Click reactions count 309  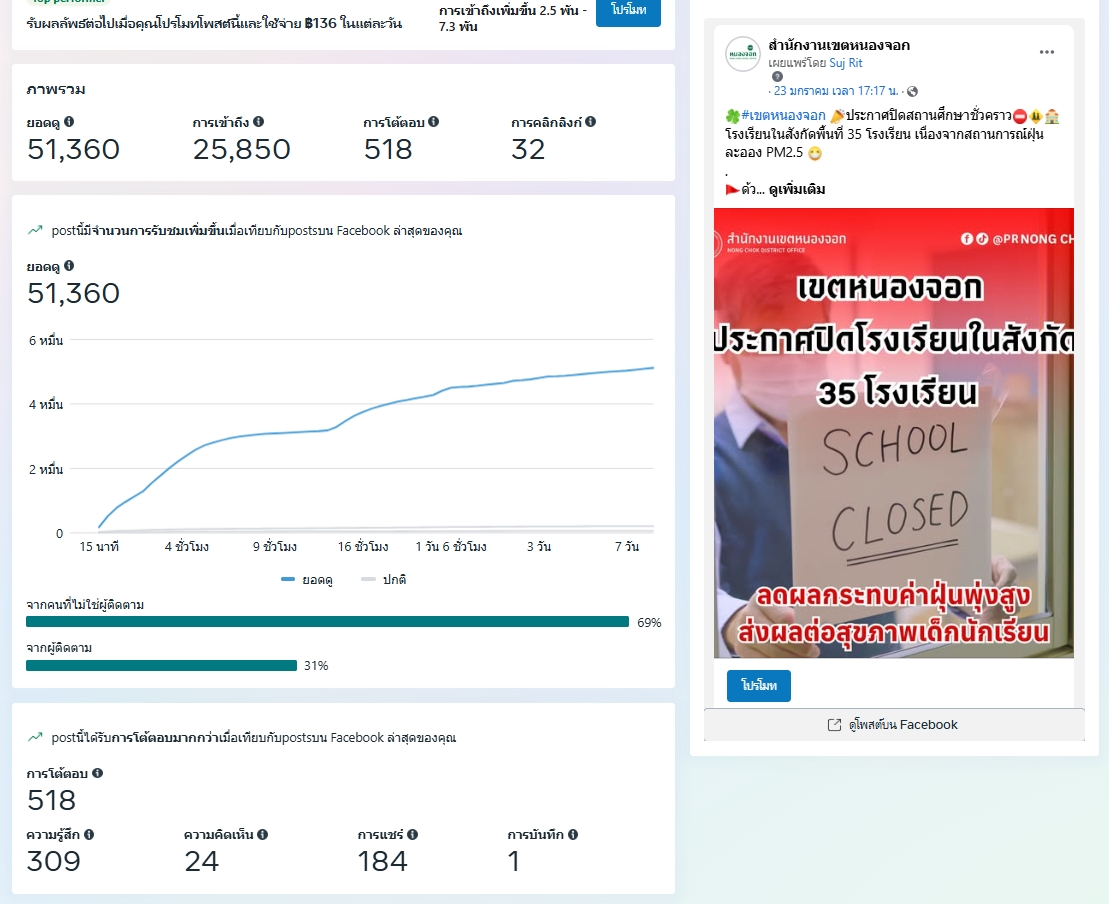(54, 862)
